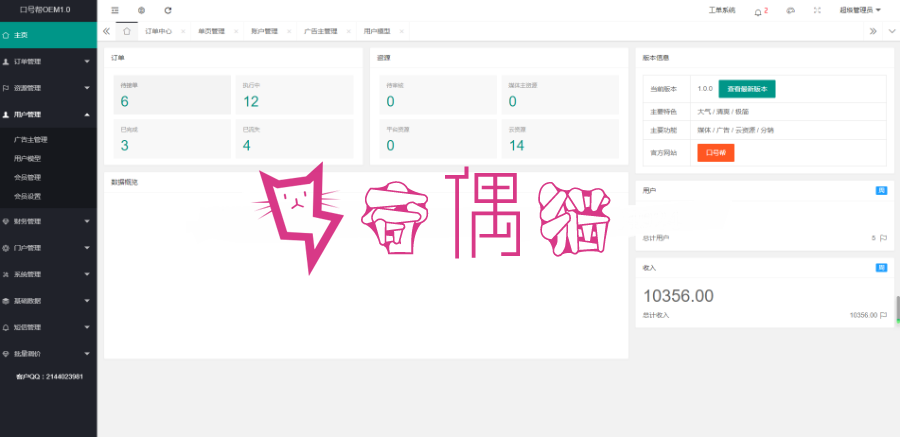
Task: Click the flag icon beside 总计收入 amount
Action: click(x=883, y=315)
